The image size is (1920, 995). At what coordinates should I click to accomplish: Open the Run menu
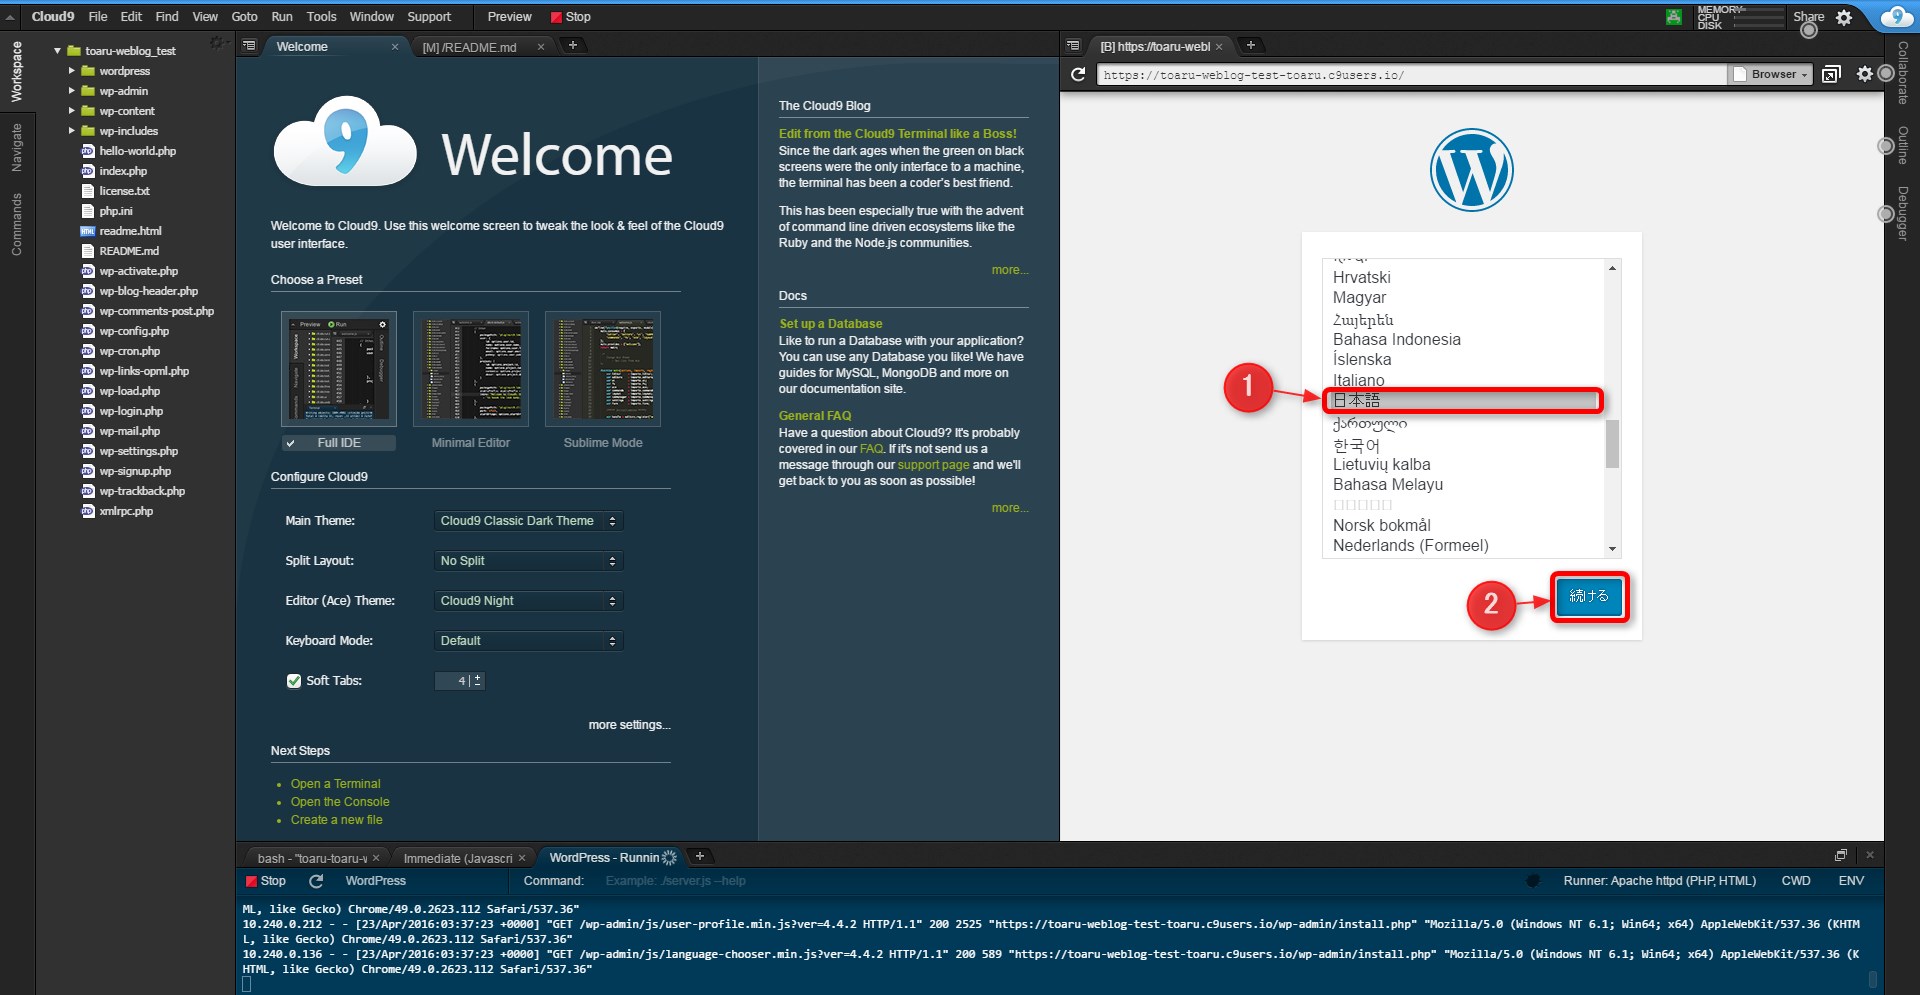pyautogui.click(x=282, y=17)
